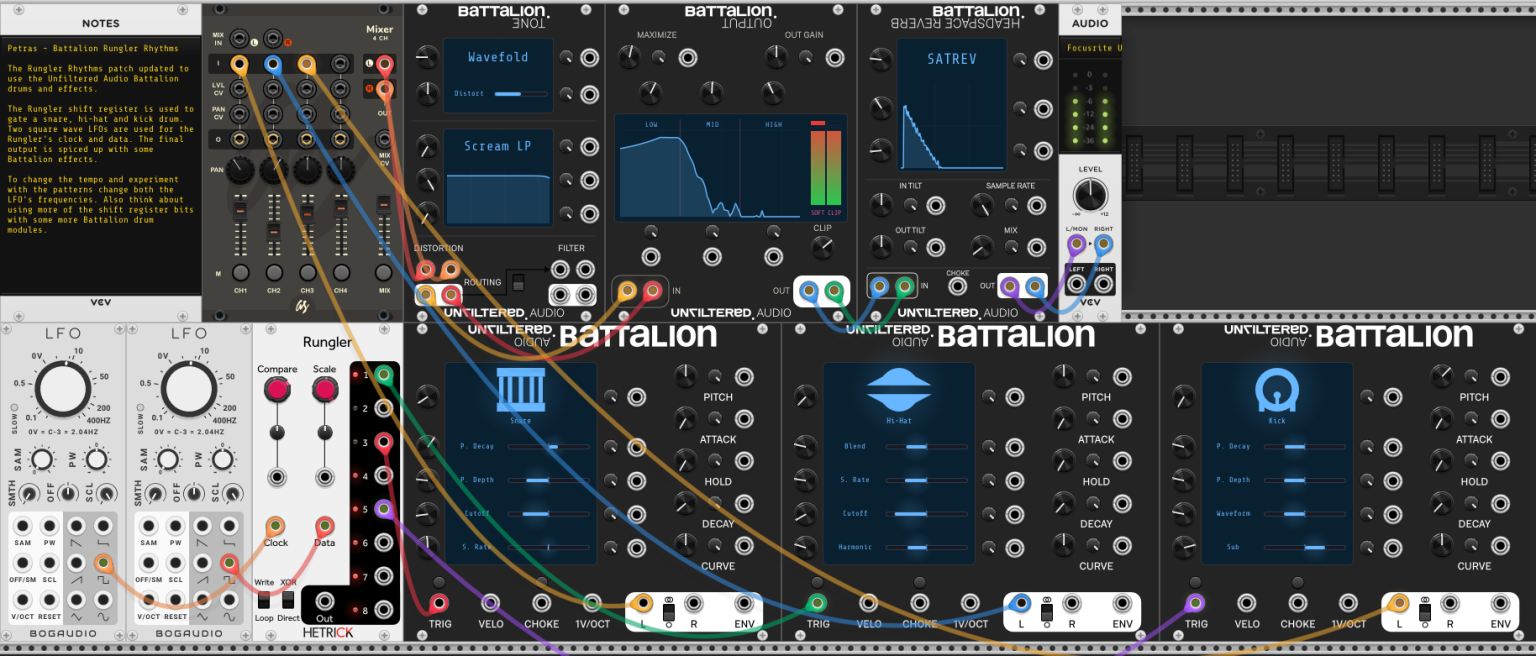1536x656 pixels.
Task: Toggle the Rungler Write/Loop switch
Action: pos(263,600)
